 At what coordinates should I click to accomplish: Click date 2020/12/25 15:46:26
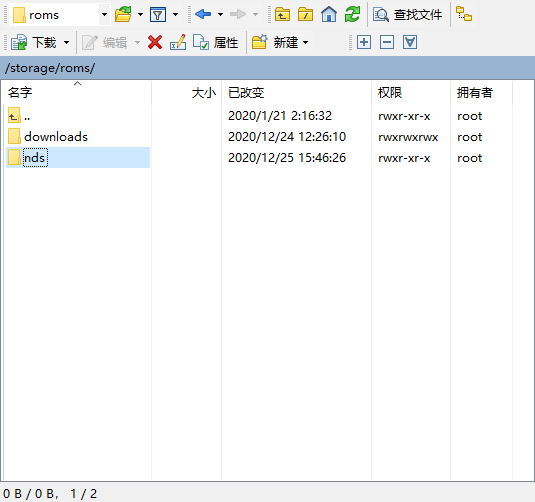(287, 158)
